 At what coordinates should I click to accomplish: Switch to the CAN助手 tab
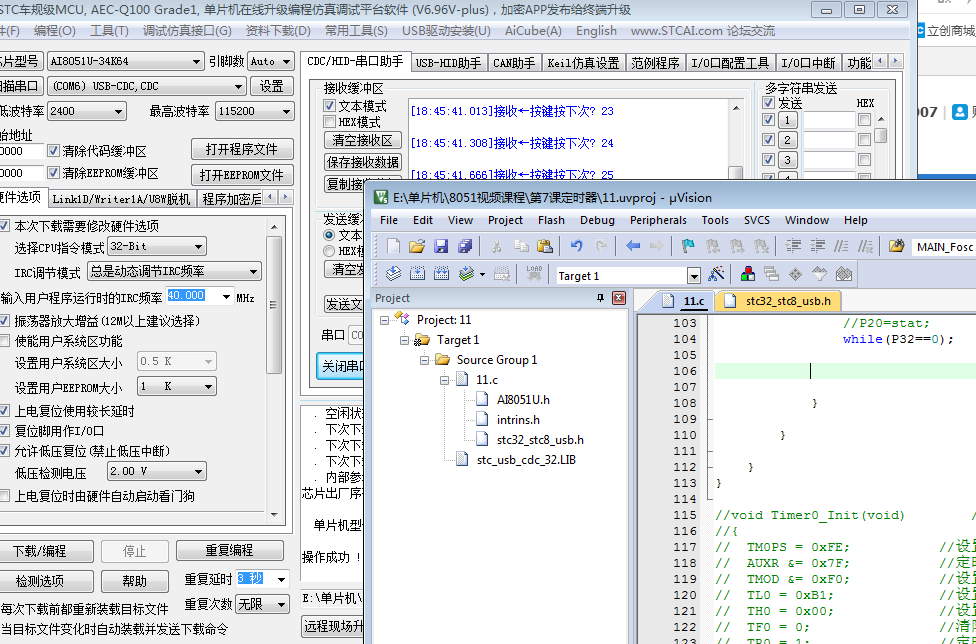(514, 63)
